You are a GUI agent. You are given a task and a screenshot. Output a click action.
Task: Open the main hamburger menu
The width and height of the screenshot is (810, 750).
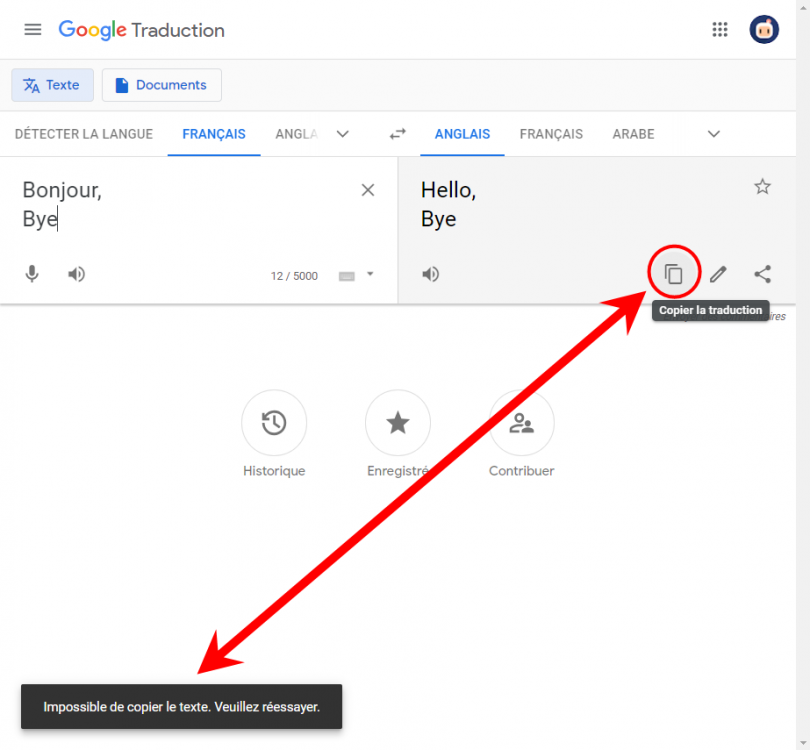(33, 29)
